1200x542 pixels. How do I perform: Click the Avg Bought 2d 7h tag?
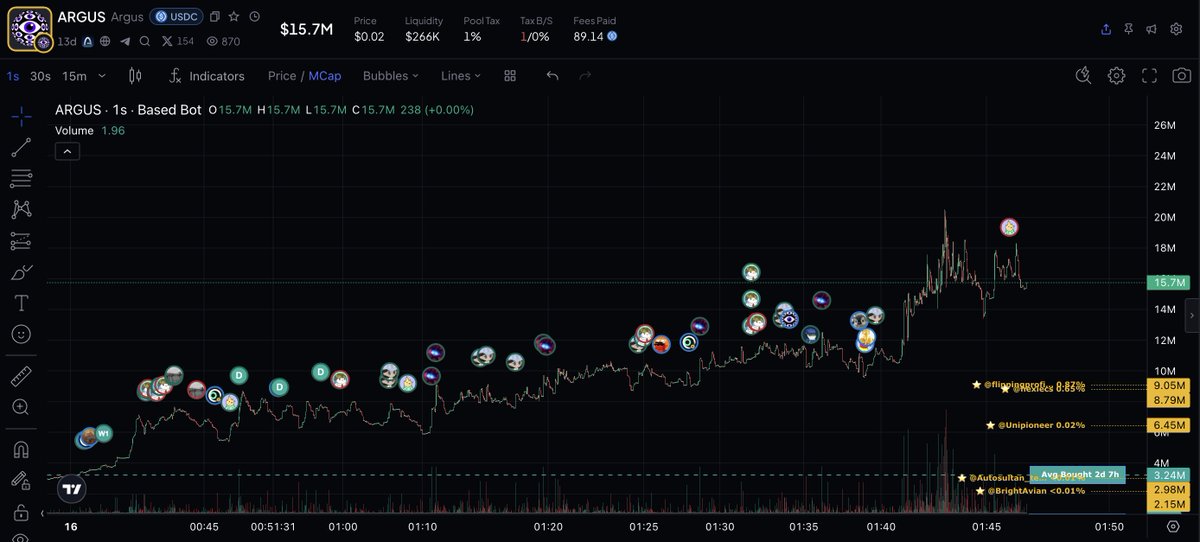(x=1077, y=474)
